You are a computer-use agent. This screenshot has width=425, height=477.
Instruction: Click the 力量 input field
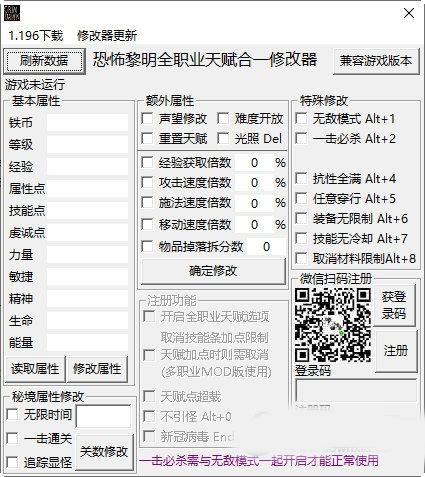click(87, 255)
